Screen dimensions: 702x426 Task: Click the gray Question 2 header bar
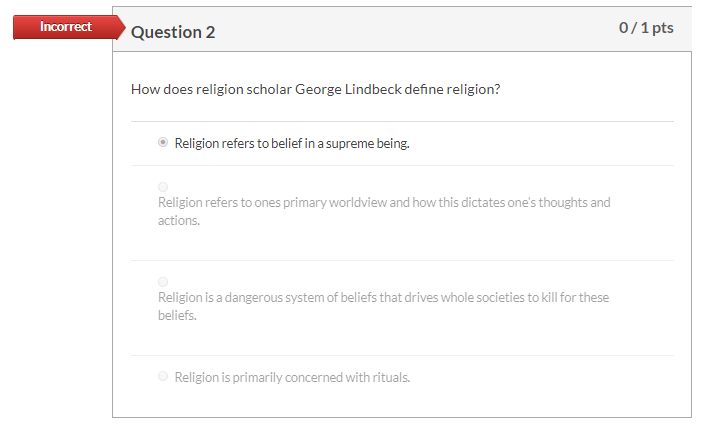[400, 30]
